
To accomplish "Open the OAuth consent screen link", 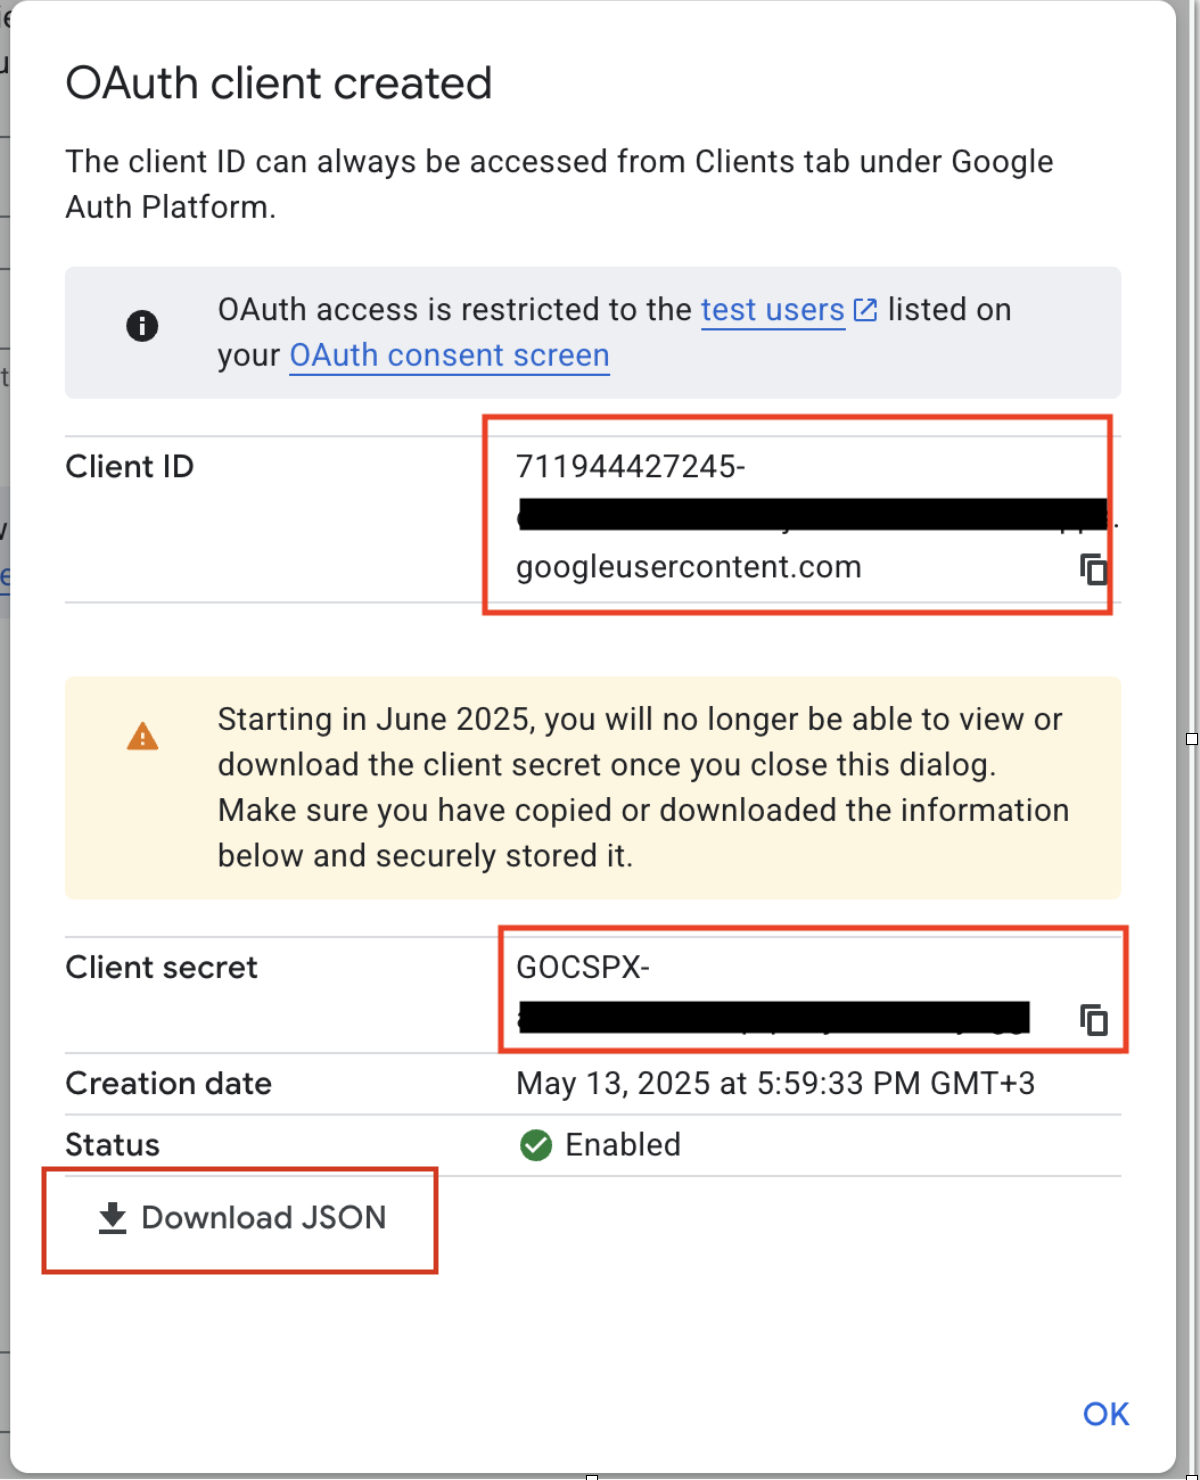I will (448, 355).
